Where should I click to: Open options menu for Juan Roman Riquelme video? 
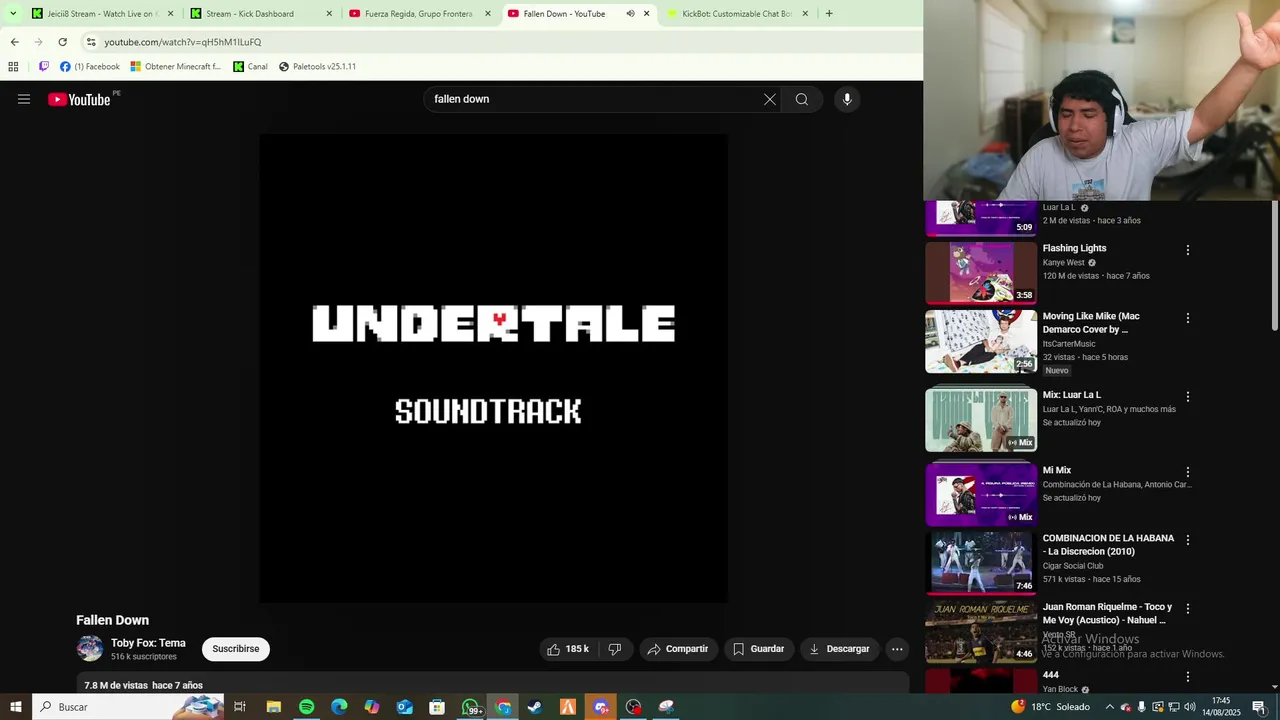pos(1188,608)
